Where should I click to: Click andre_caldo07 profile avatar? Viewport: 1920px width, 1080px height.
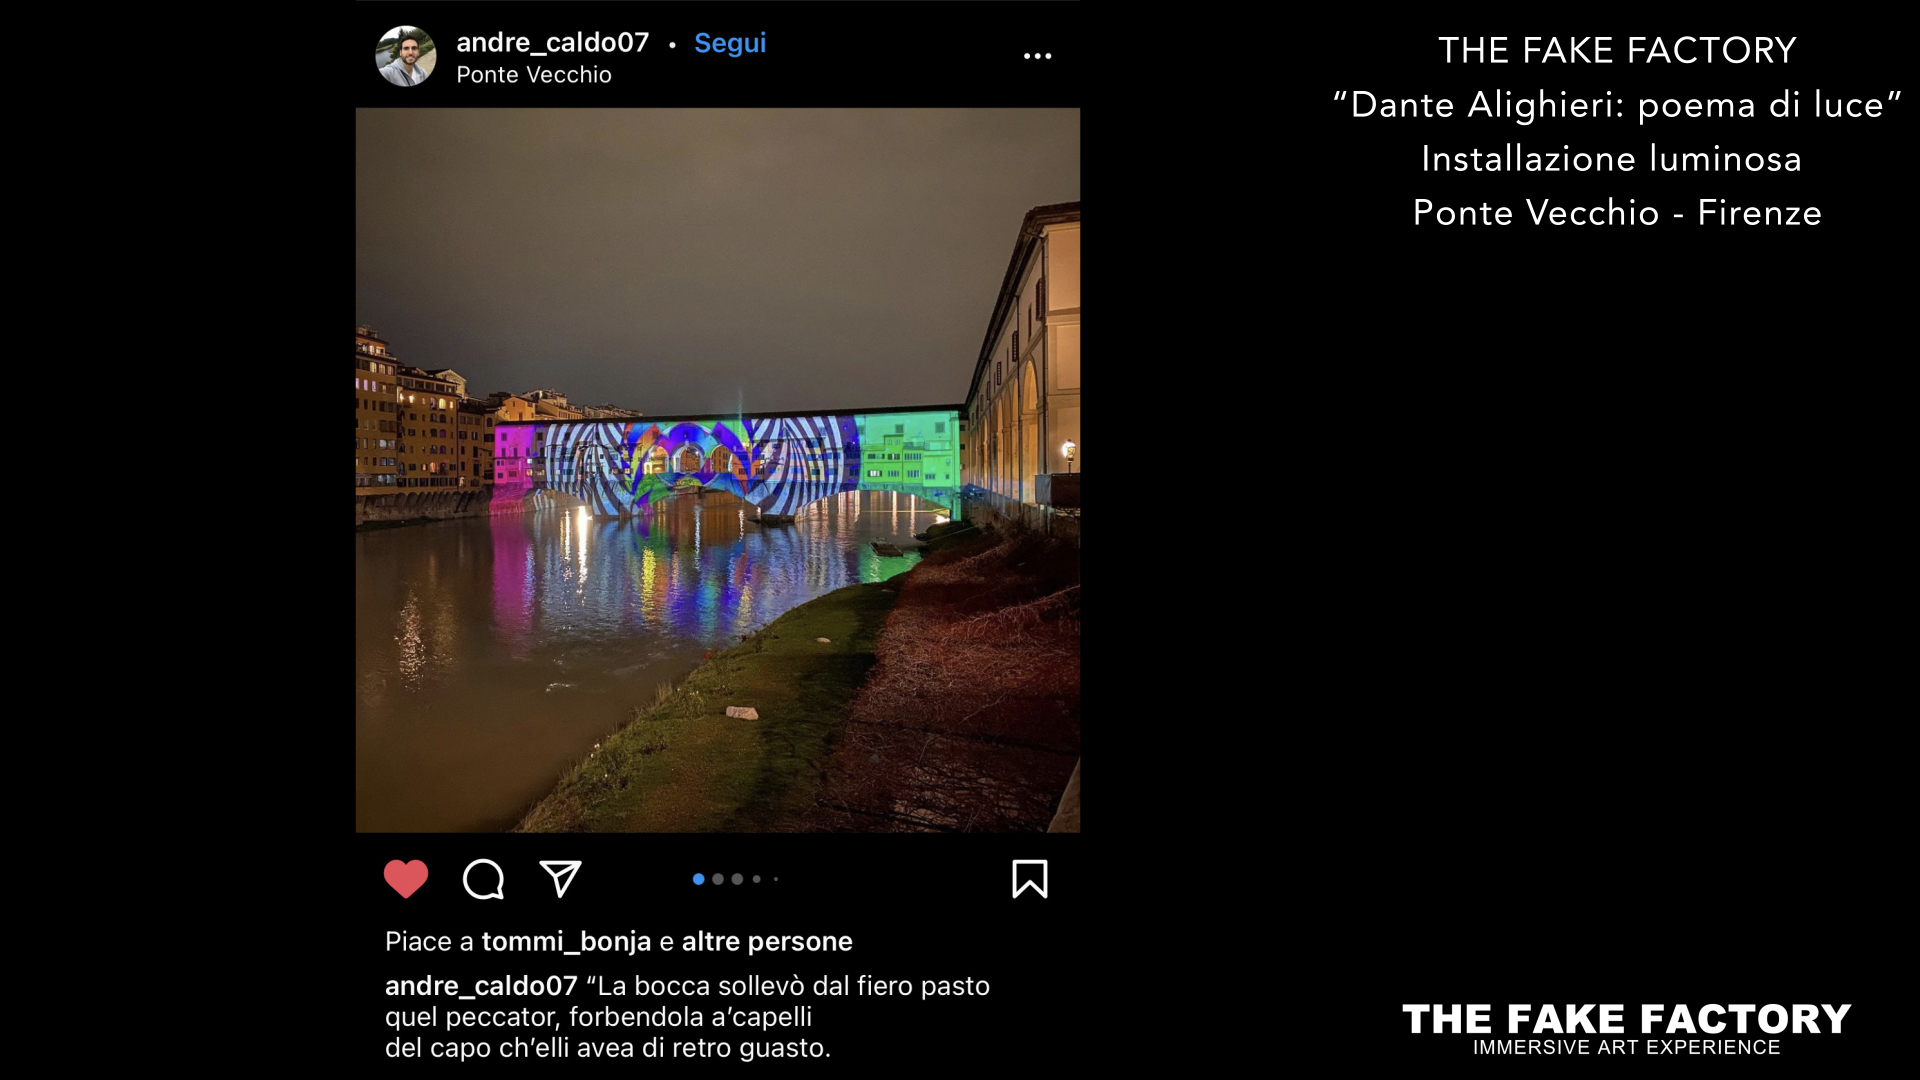click(406, 56)
